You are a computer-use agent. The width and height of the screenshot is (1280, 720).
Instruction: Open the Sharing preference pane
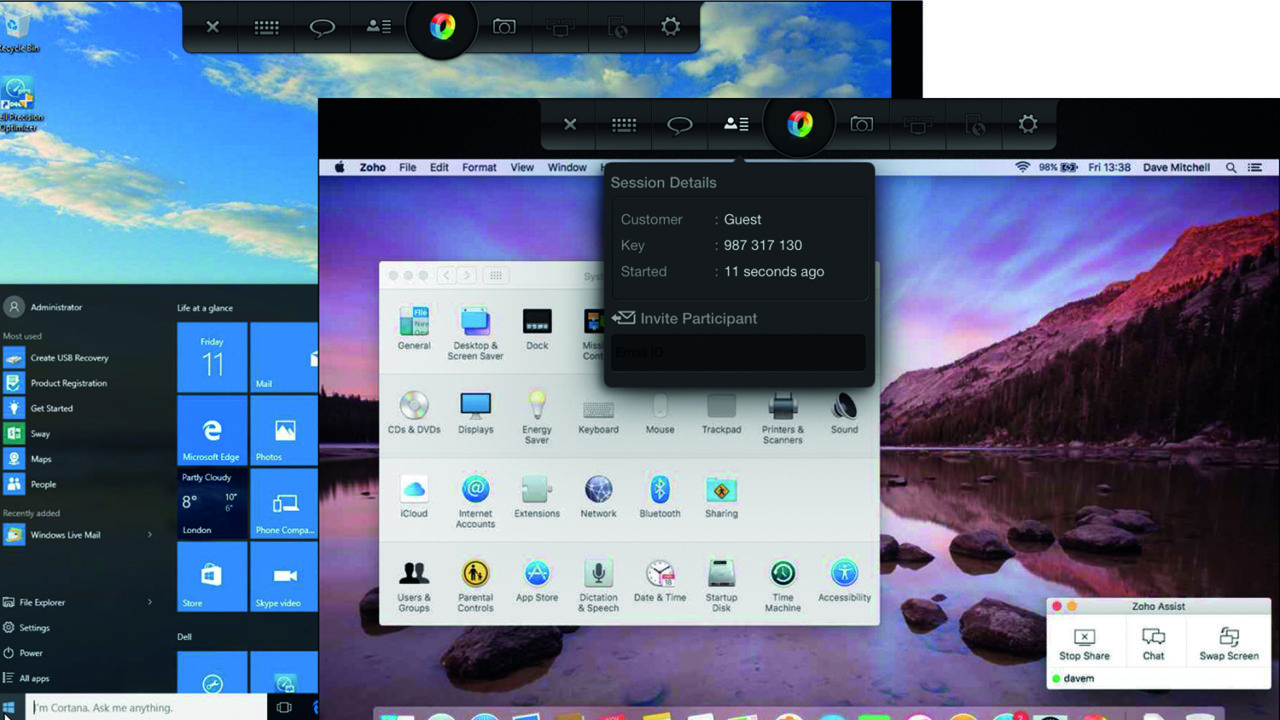coord(721,497)
